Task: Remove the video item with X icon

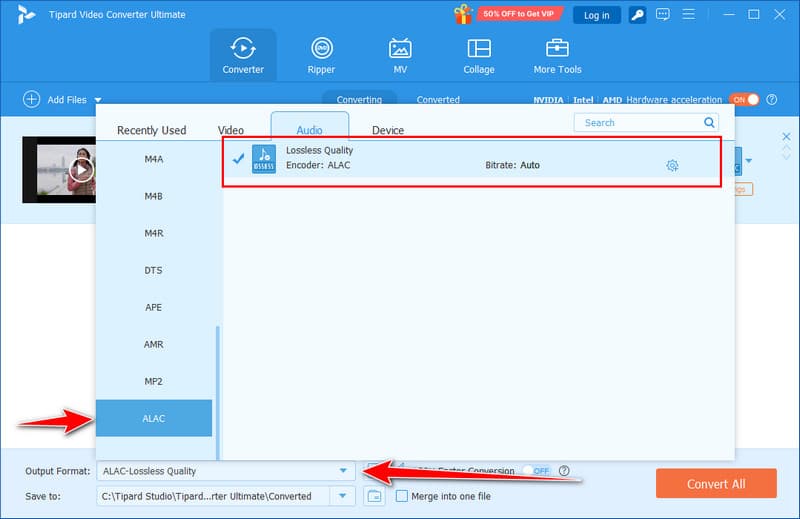Action: [786, 136]
